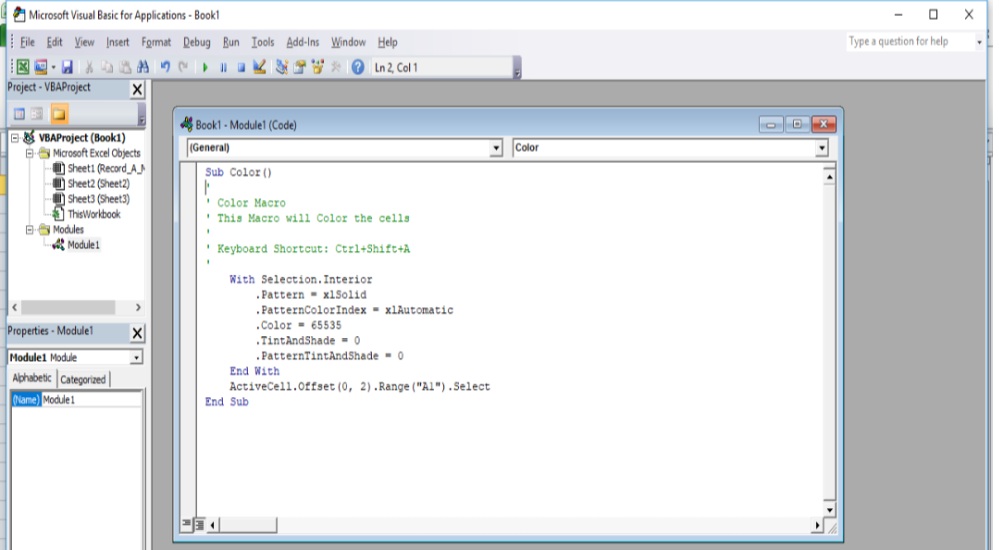Open the File menu

[x=27, y=42]
